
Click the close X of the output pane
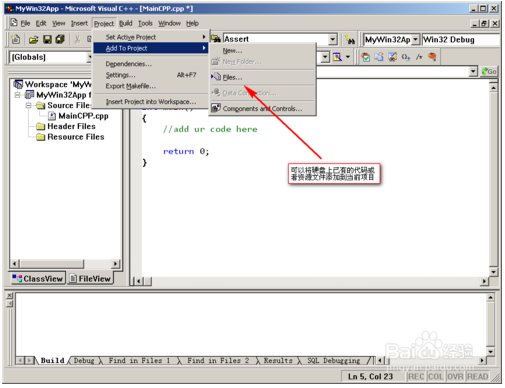click(10, 296)
